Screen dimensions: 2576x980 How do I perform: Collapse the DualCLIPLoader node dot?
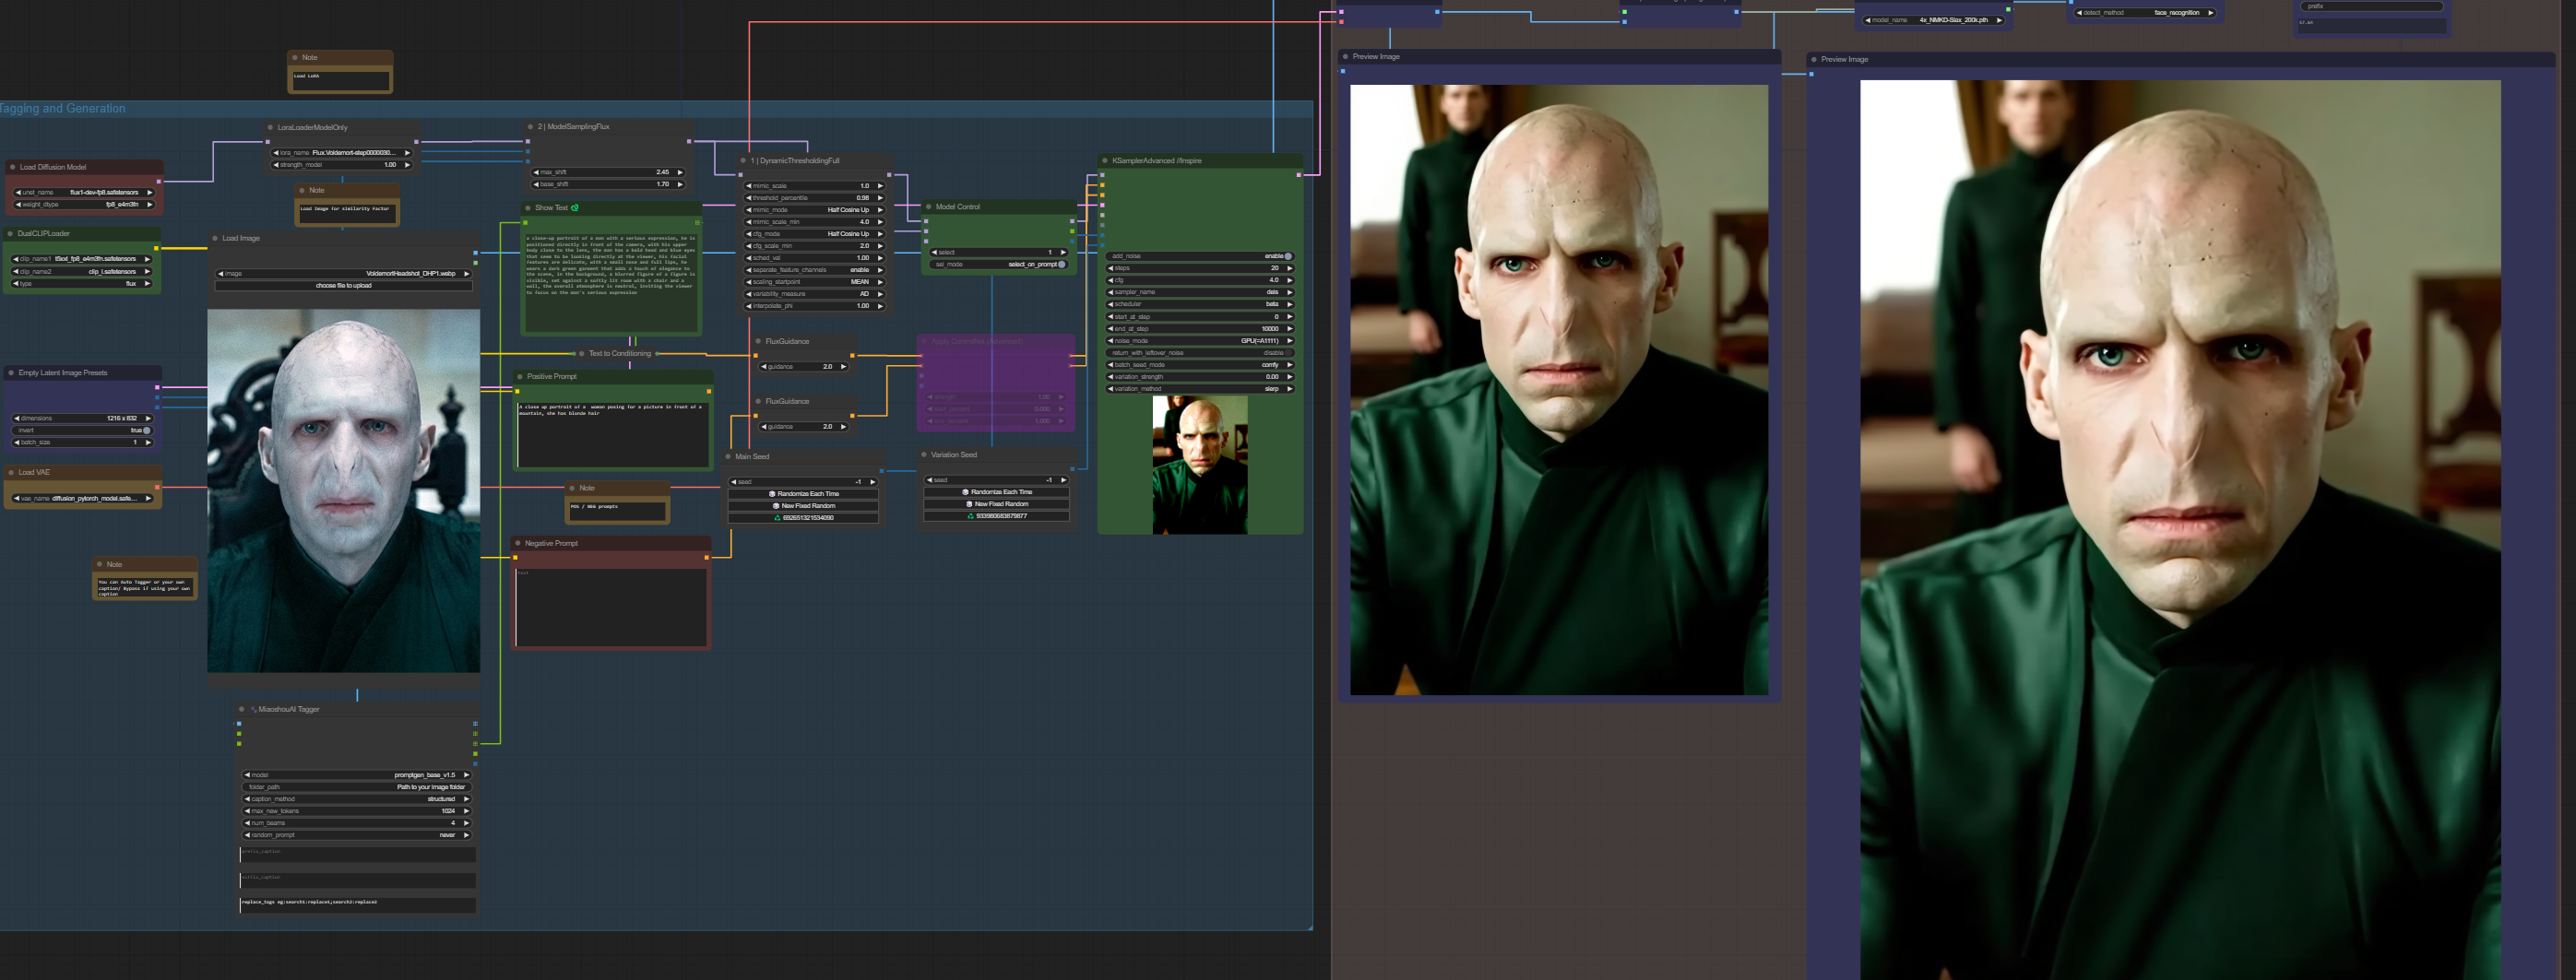[10, 233]
